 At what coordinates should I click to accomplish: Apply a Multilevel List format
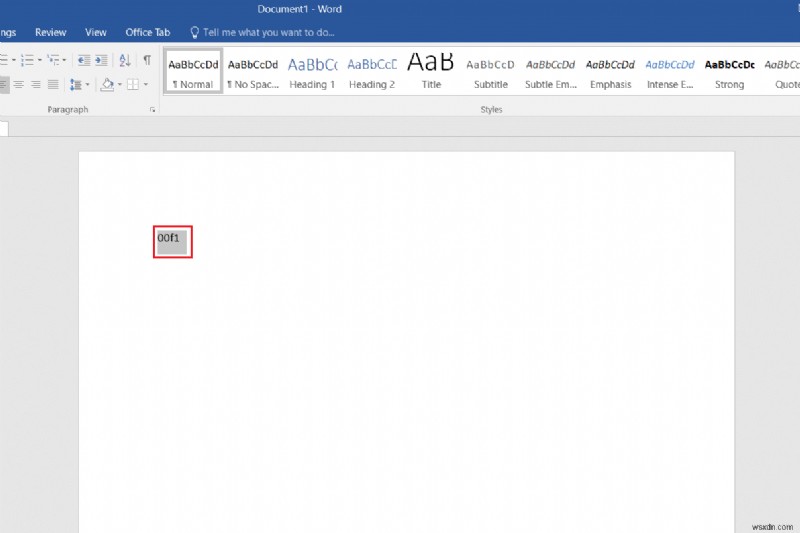(53, 60)
